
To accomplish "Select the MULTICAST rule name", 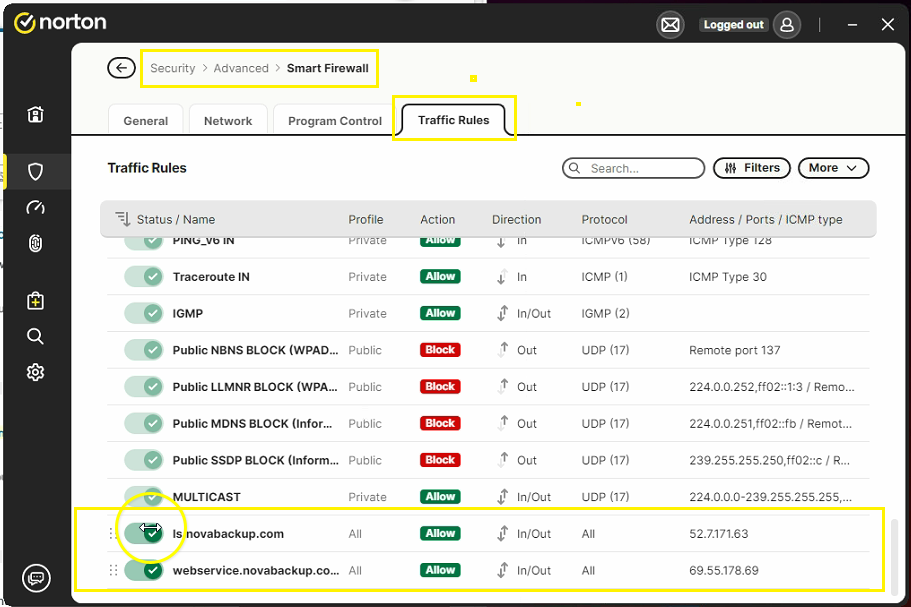I will click(x=206, y=497).
